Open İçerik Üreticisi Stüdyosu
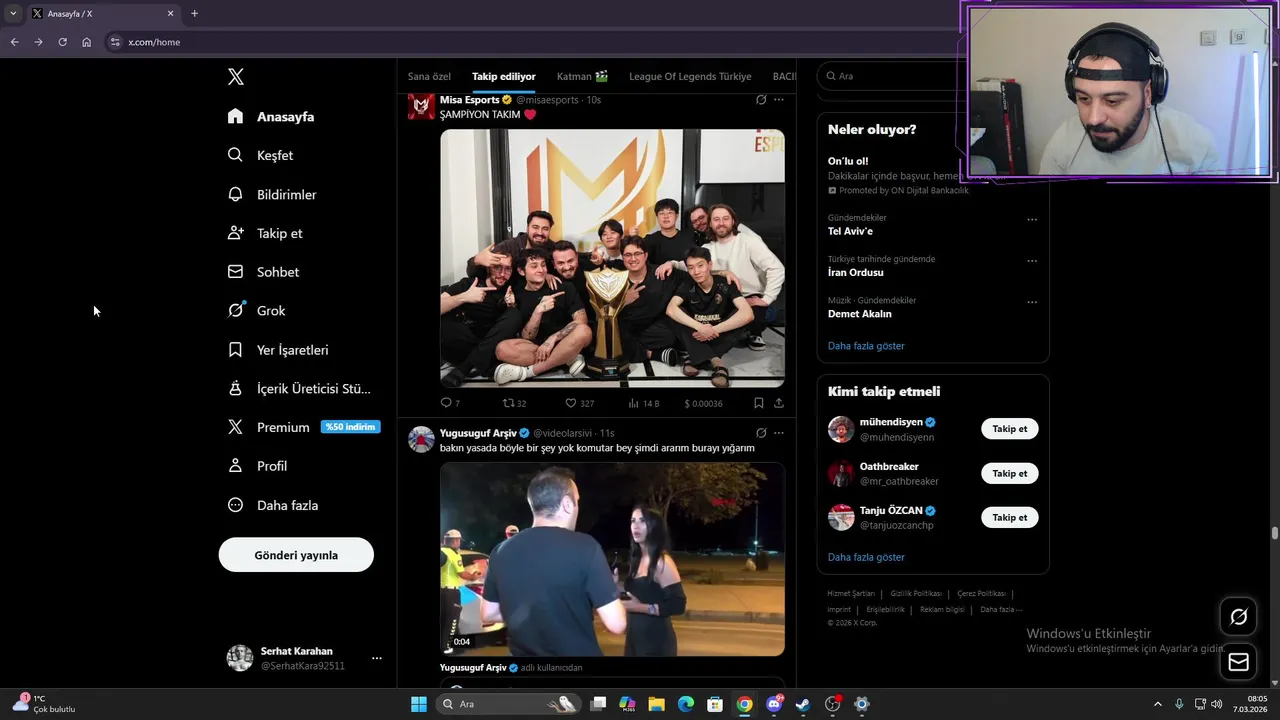This screenshot has height=720, width=1280. [299, 388]
